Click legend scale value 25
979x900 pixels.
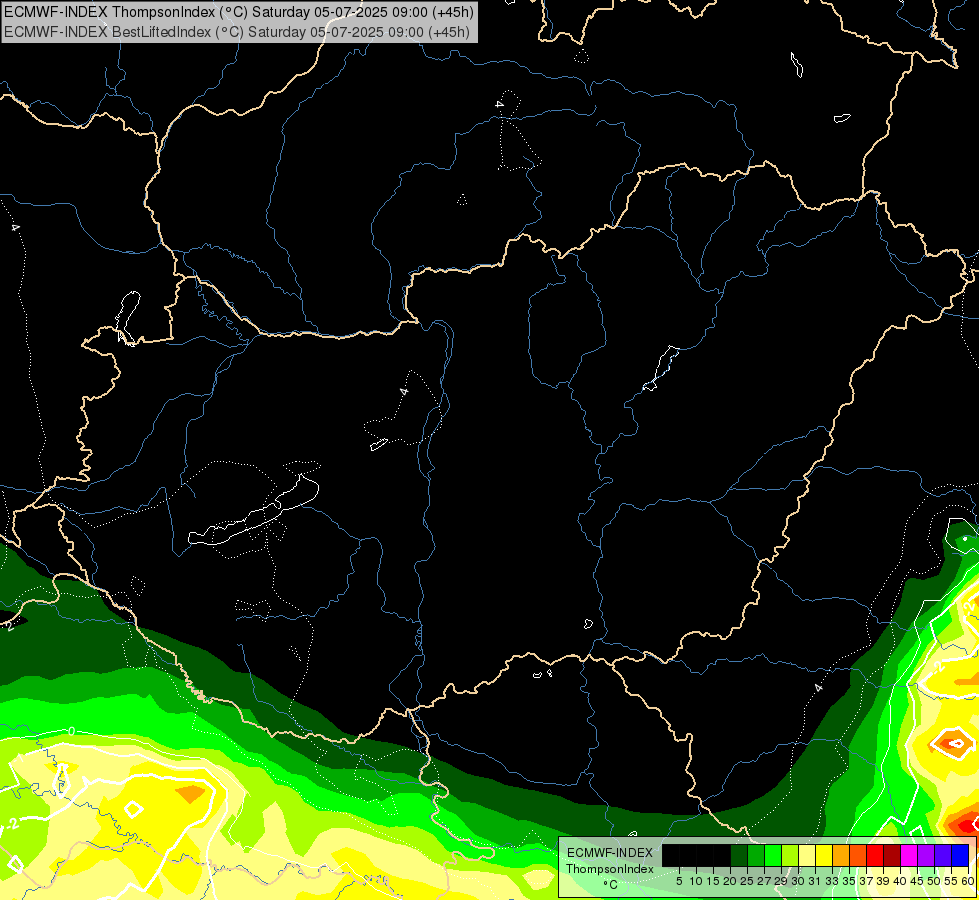(747, 881)
